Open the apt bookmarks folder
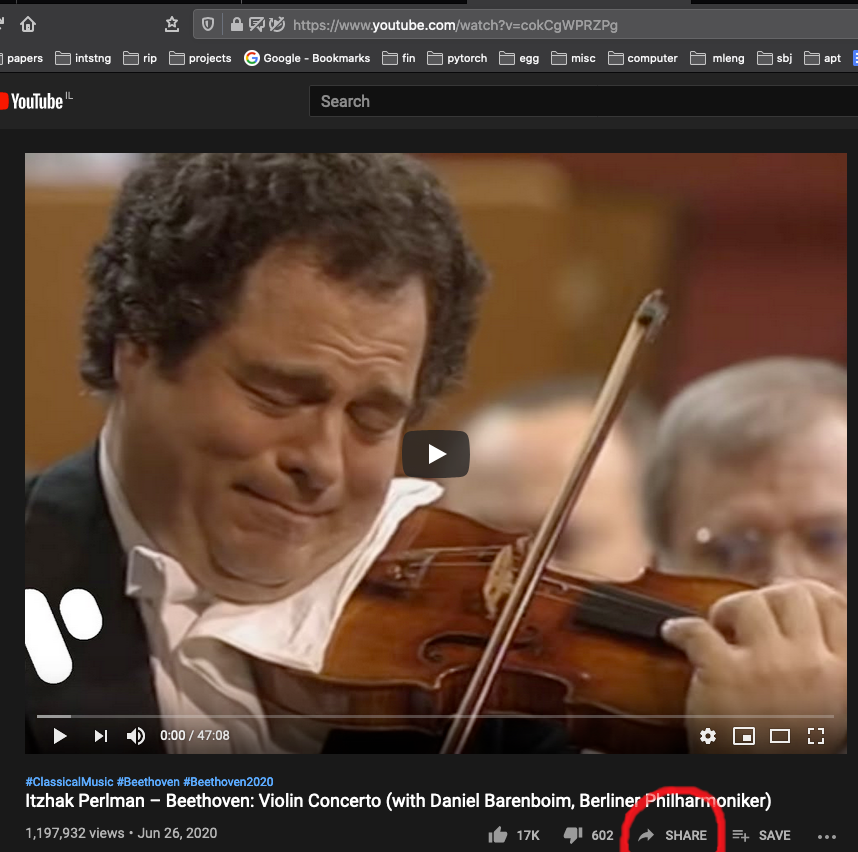 [822, 58]
